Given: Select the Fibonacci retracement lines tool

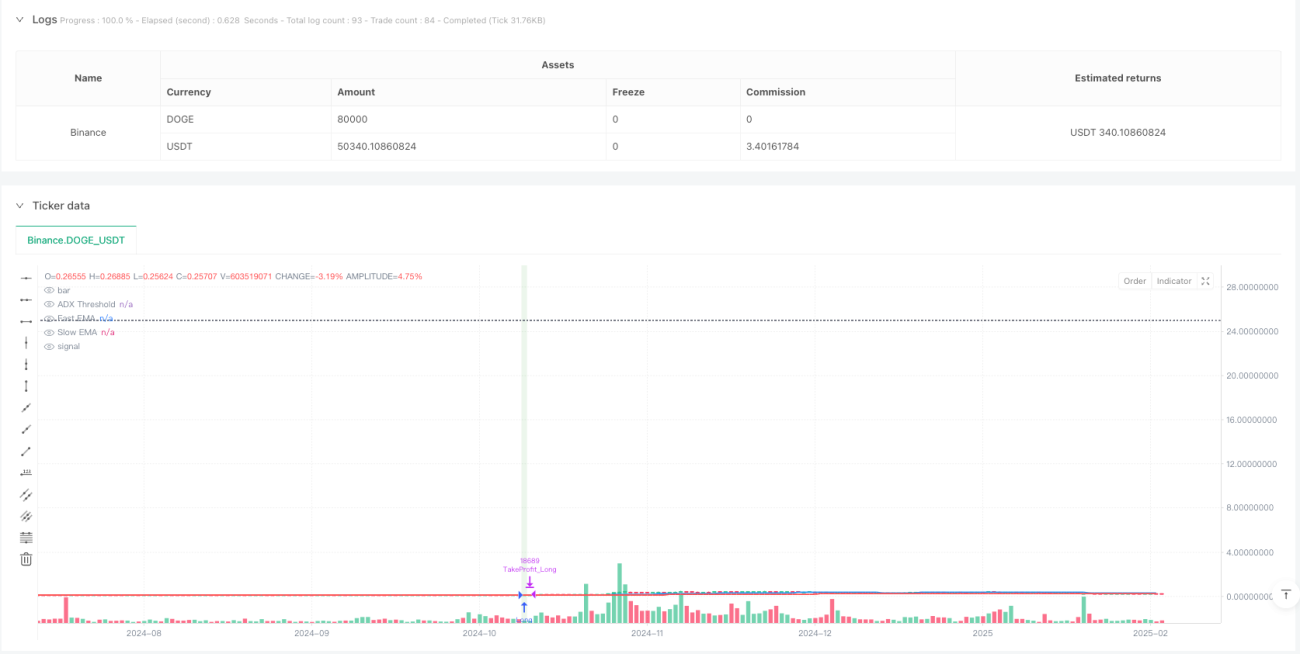Looking at the screenshot, I should pyautogui.click(x=26, y=537).
